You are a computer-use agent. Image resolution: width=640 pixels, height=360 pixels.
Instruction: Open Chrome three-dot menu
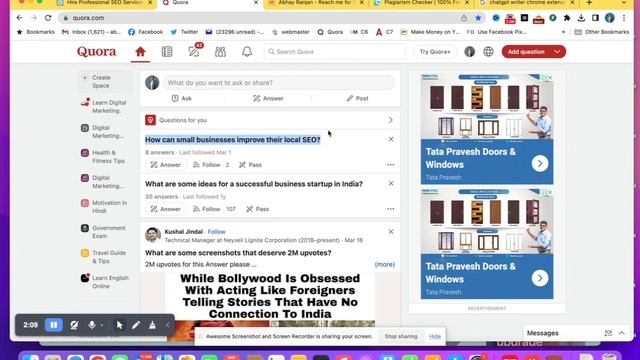click(624, 18)
